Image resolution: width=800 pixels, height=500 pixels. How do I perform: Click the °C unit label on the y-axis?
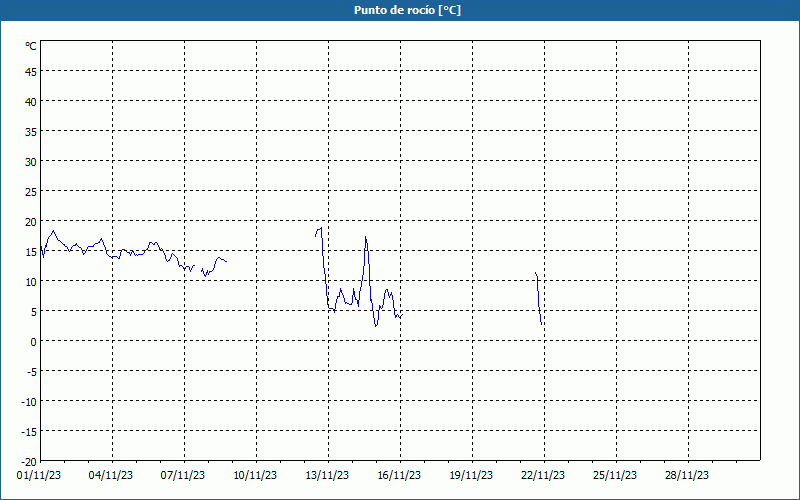click(x=31, y=46)
